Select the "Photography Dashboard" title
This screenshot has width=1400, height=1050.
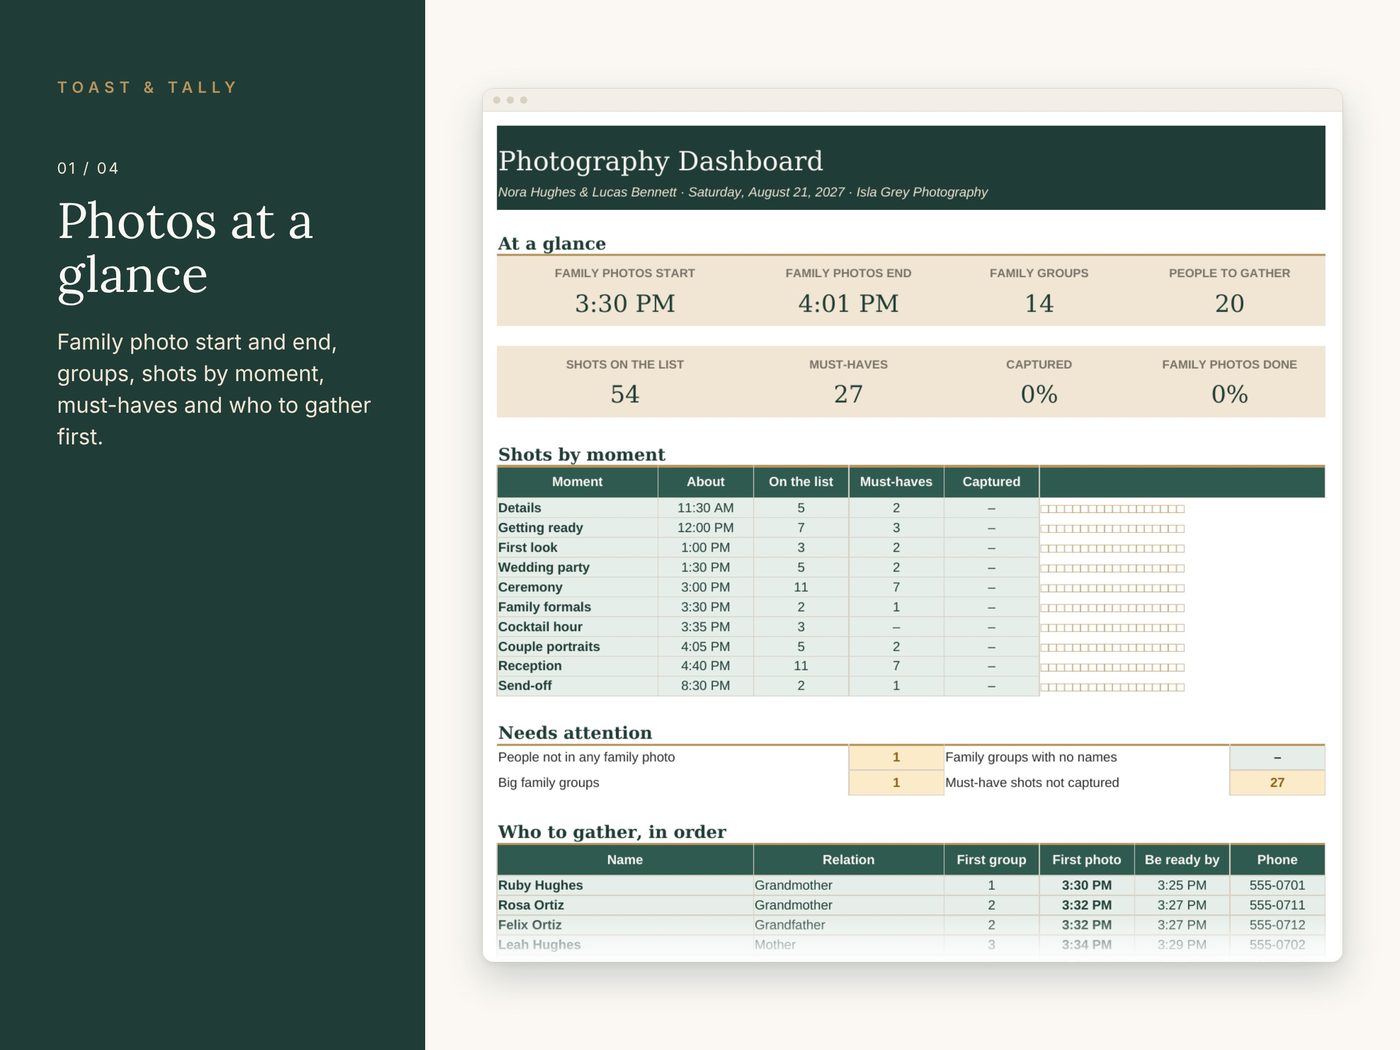[660, 161]
